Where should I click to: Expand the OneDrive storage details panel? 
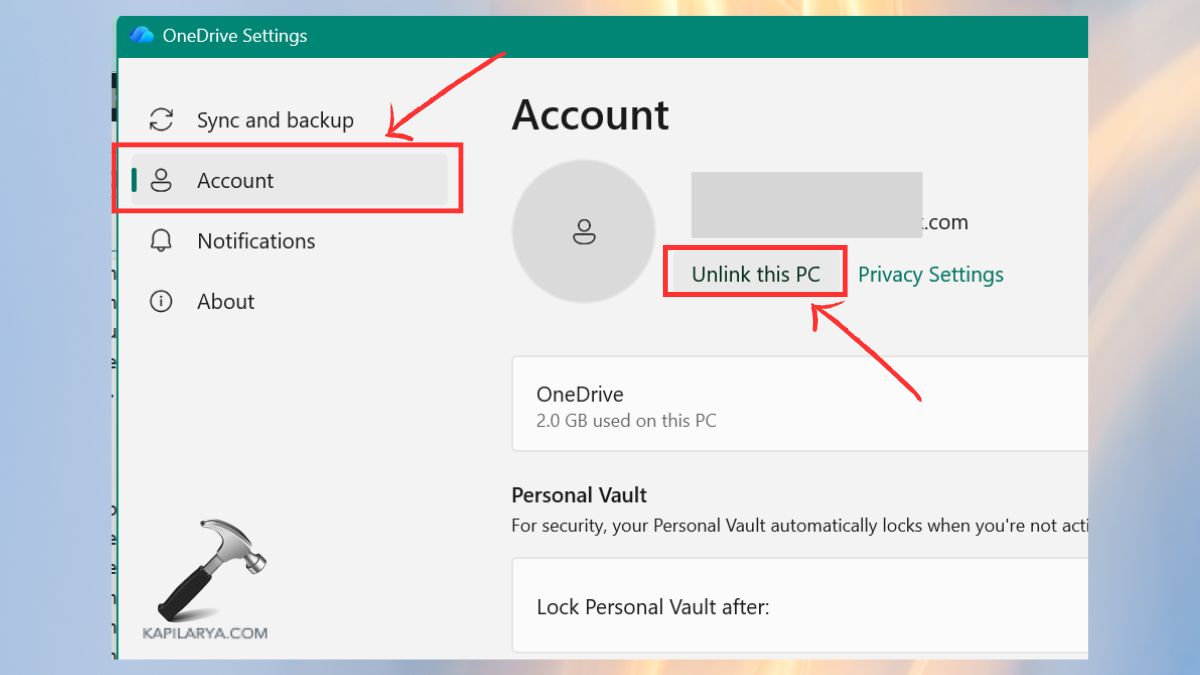pyautogui.click(x=800, y=403)
